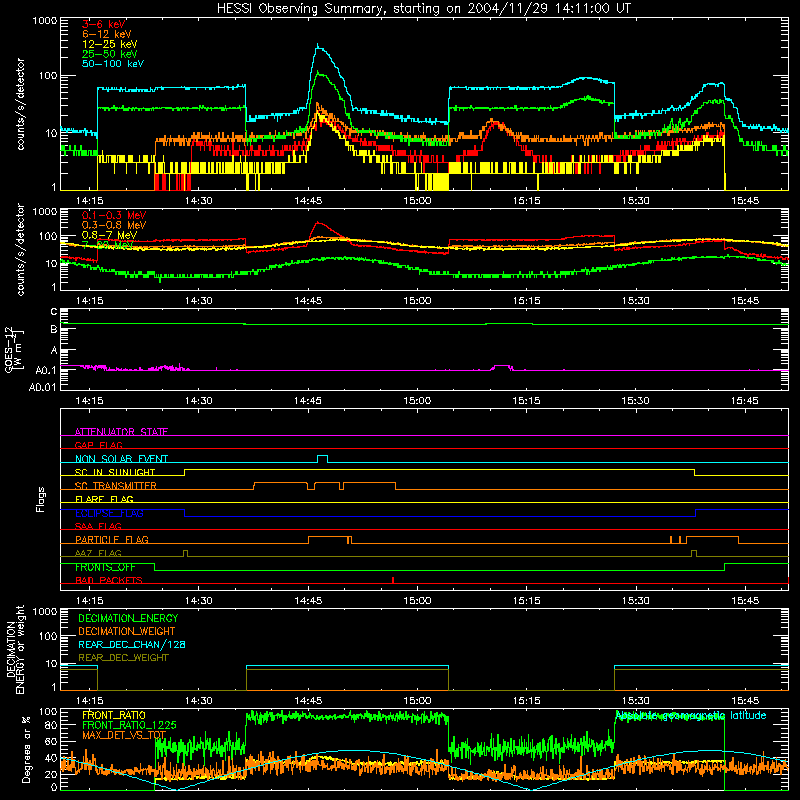The height and width of the screenshot is (800, 800).
Task: Select the 12-25 keV legend label
Action: [x=110, y=44]
